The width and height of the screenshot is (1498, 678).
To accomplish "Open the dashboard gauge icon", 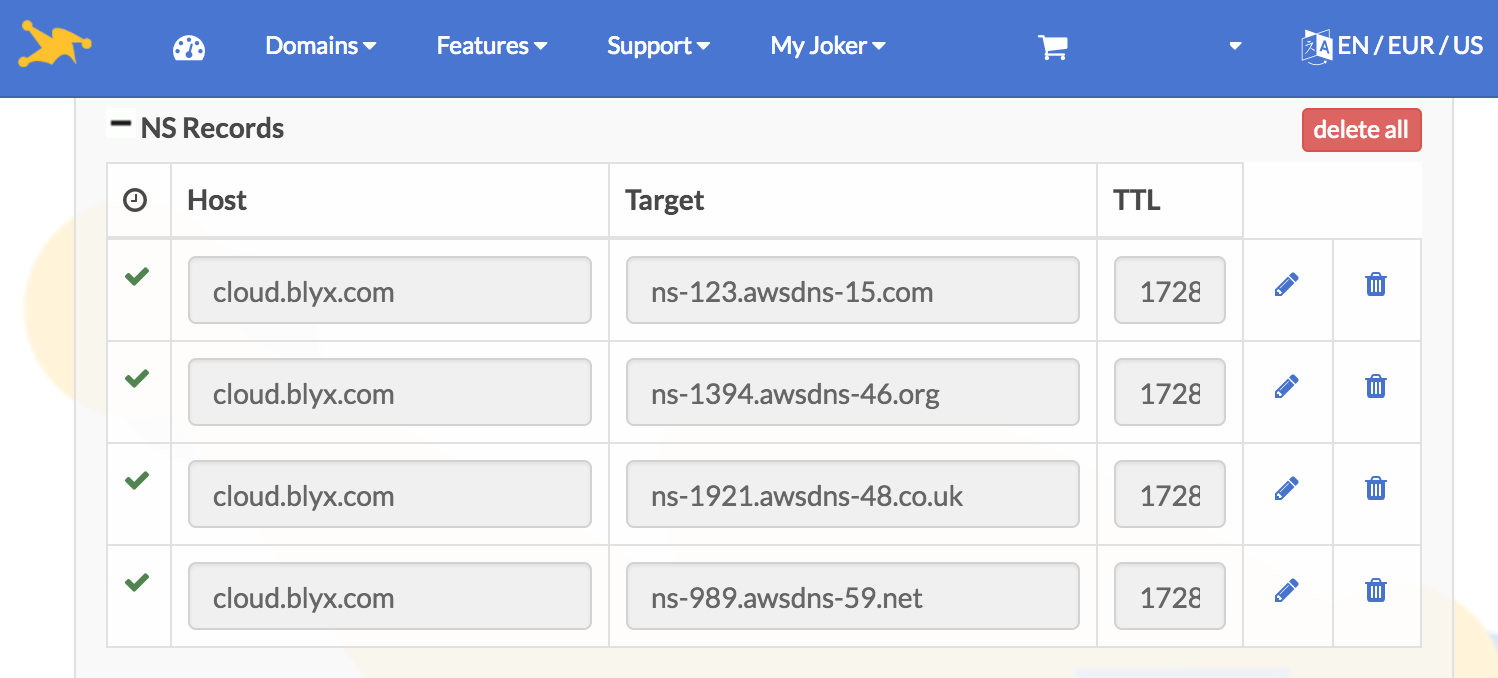I will coord(189,48).
